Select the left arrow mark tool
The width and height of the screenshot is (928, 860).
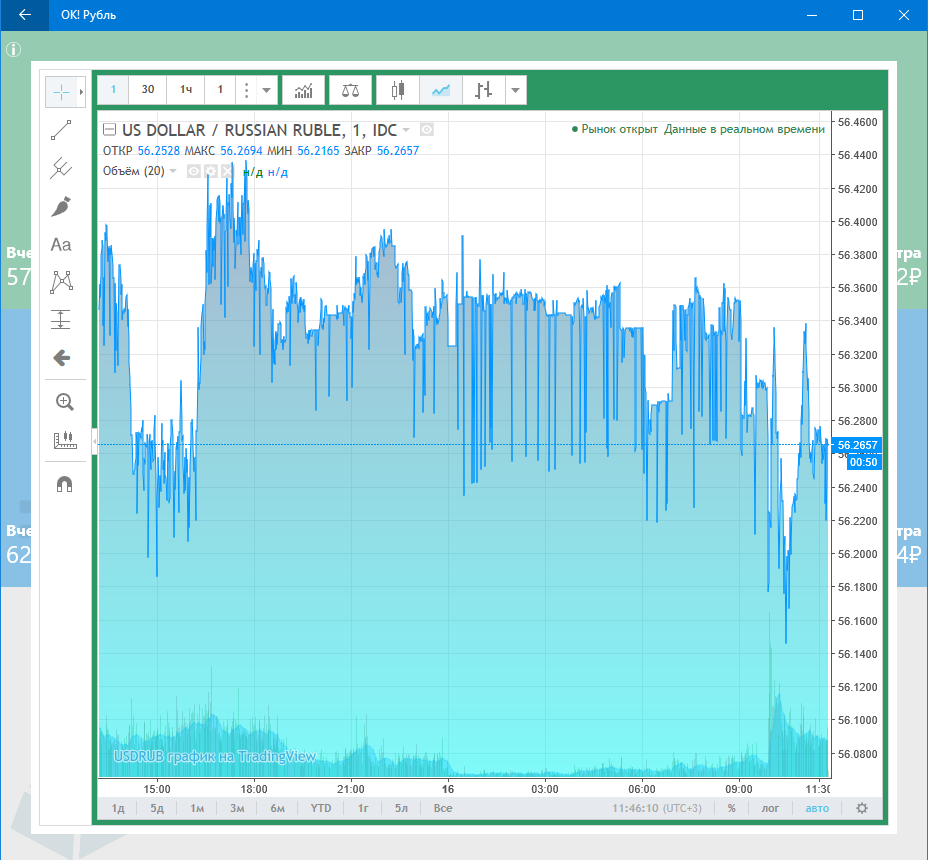[x=61, y=357]
